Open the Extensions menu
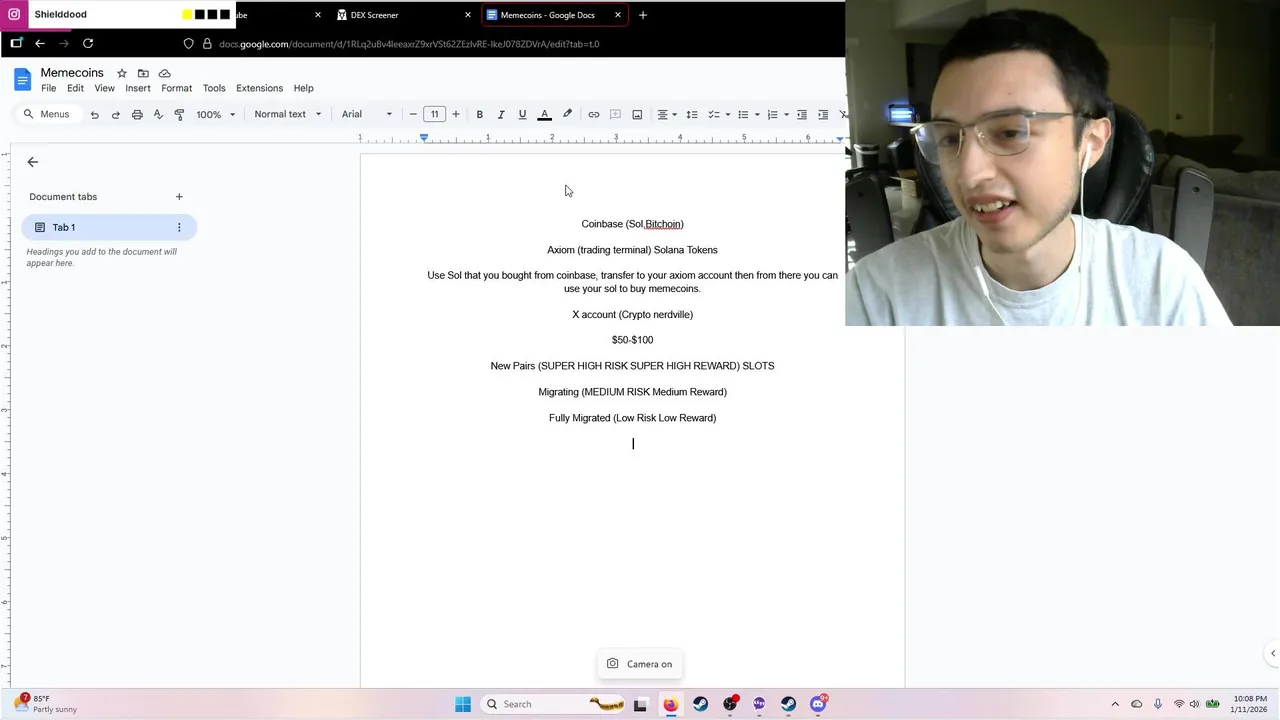This screenshot has height=720, width=1280. pyautogui.click(x=259, y=88)
